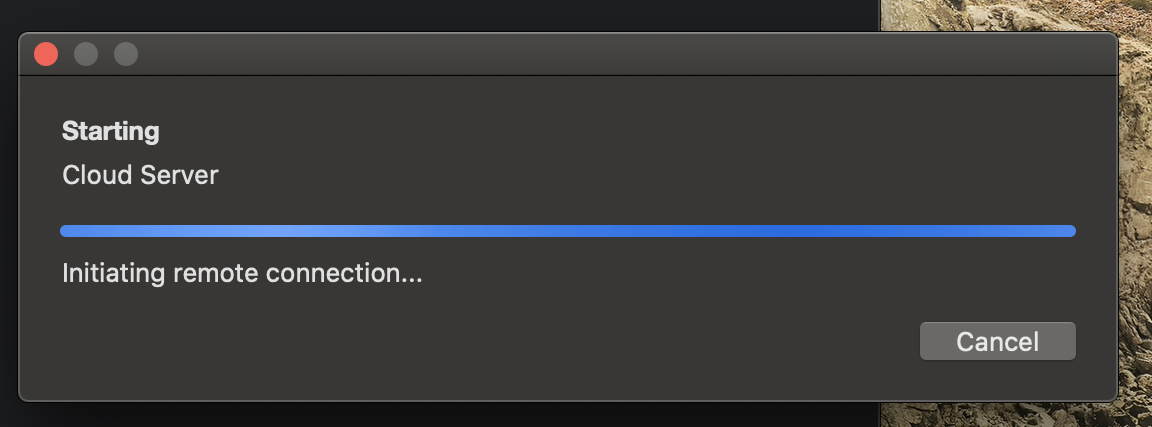Click the right end of the progress bar
The height and width of the screenshot is (427, 1152).
[1069, 231]
